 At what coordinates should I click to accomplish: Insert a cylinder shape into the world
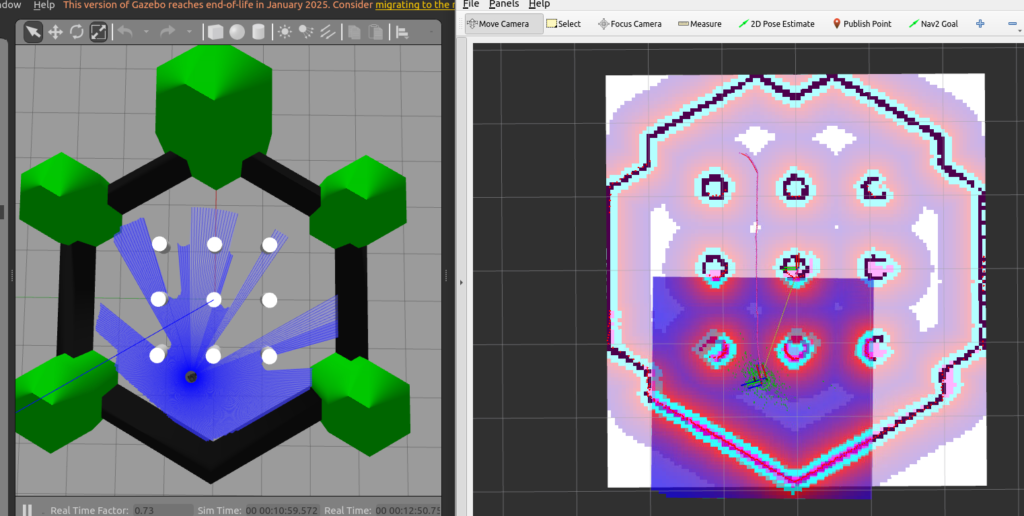tap(259, 32)
